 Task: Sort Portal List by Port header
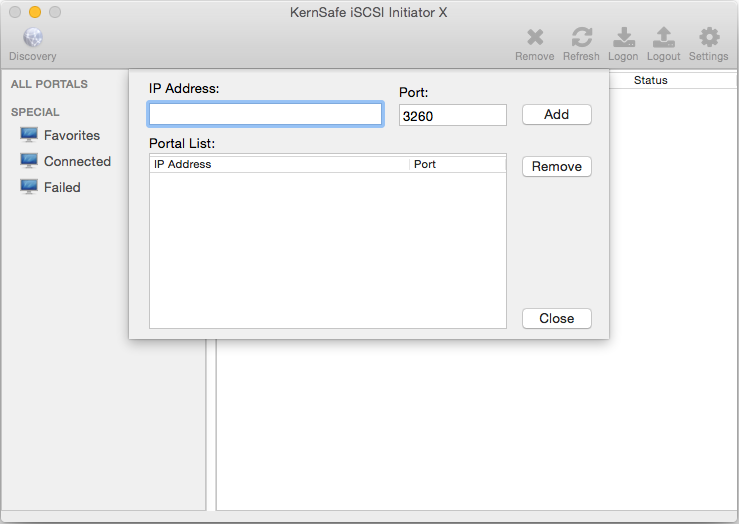tap(458, 164)
